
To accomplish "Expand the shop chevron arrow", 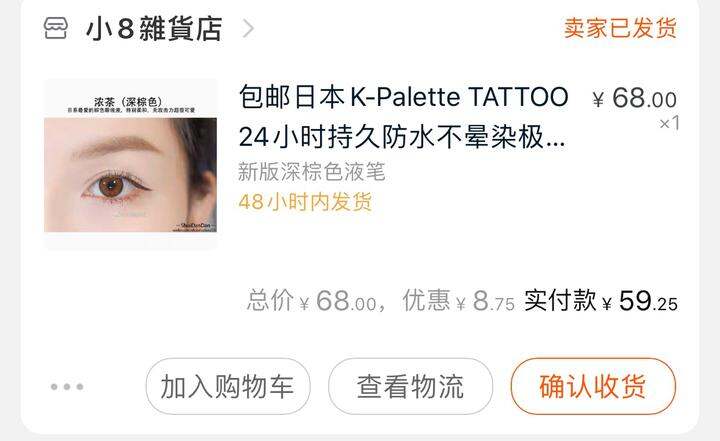I will click(248, 28).
